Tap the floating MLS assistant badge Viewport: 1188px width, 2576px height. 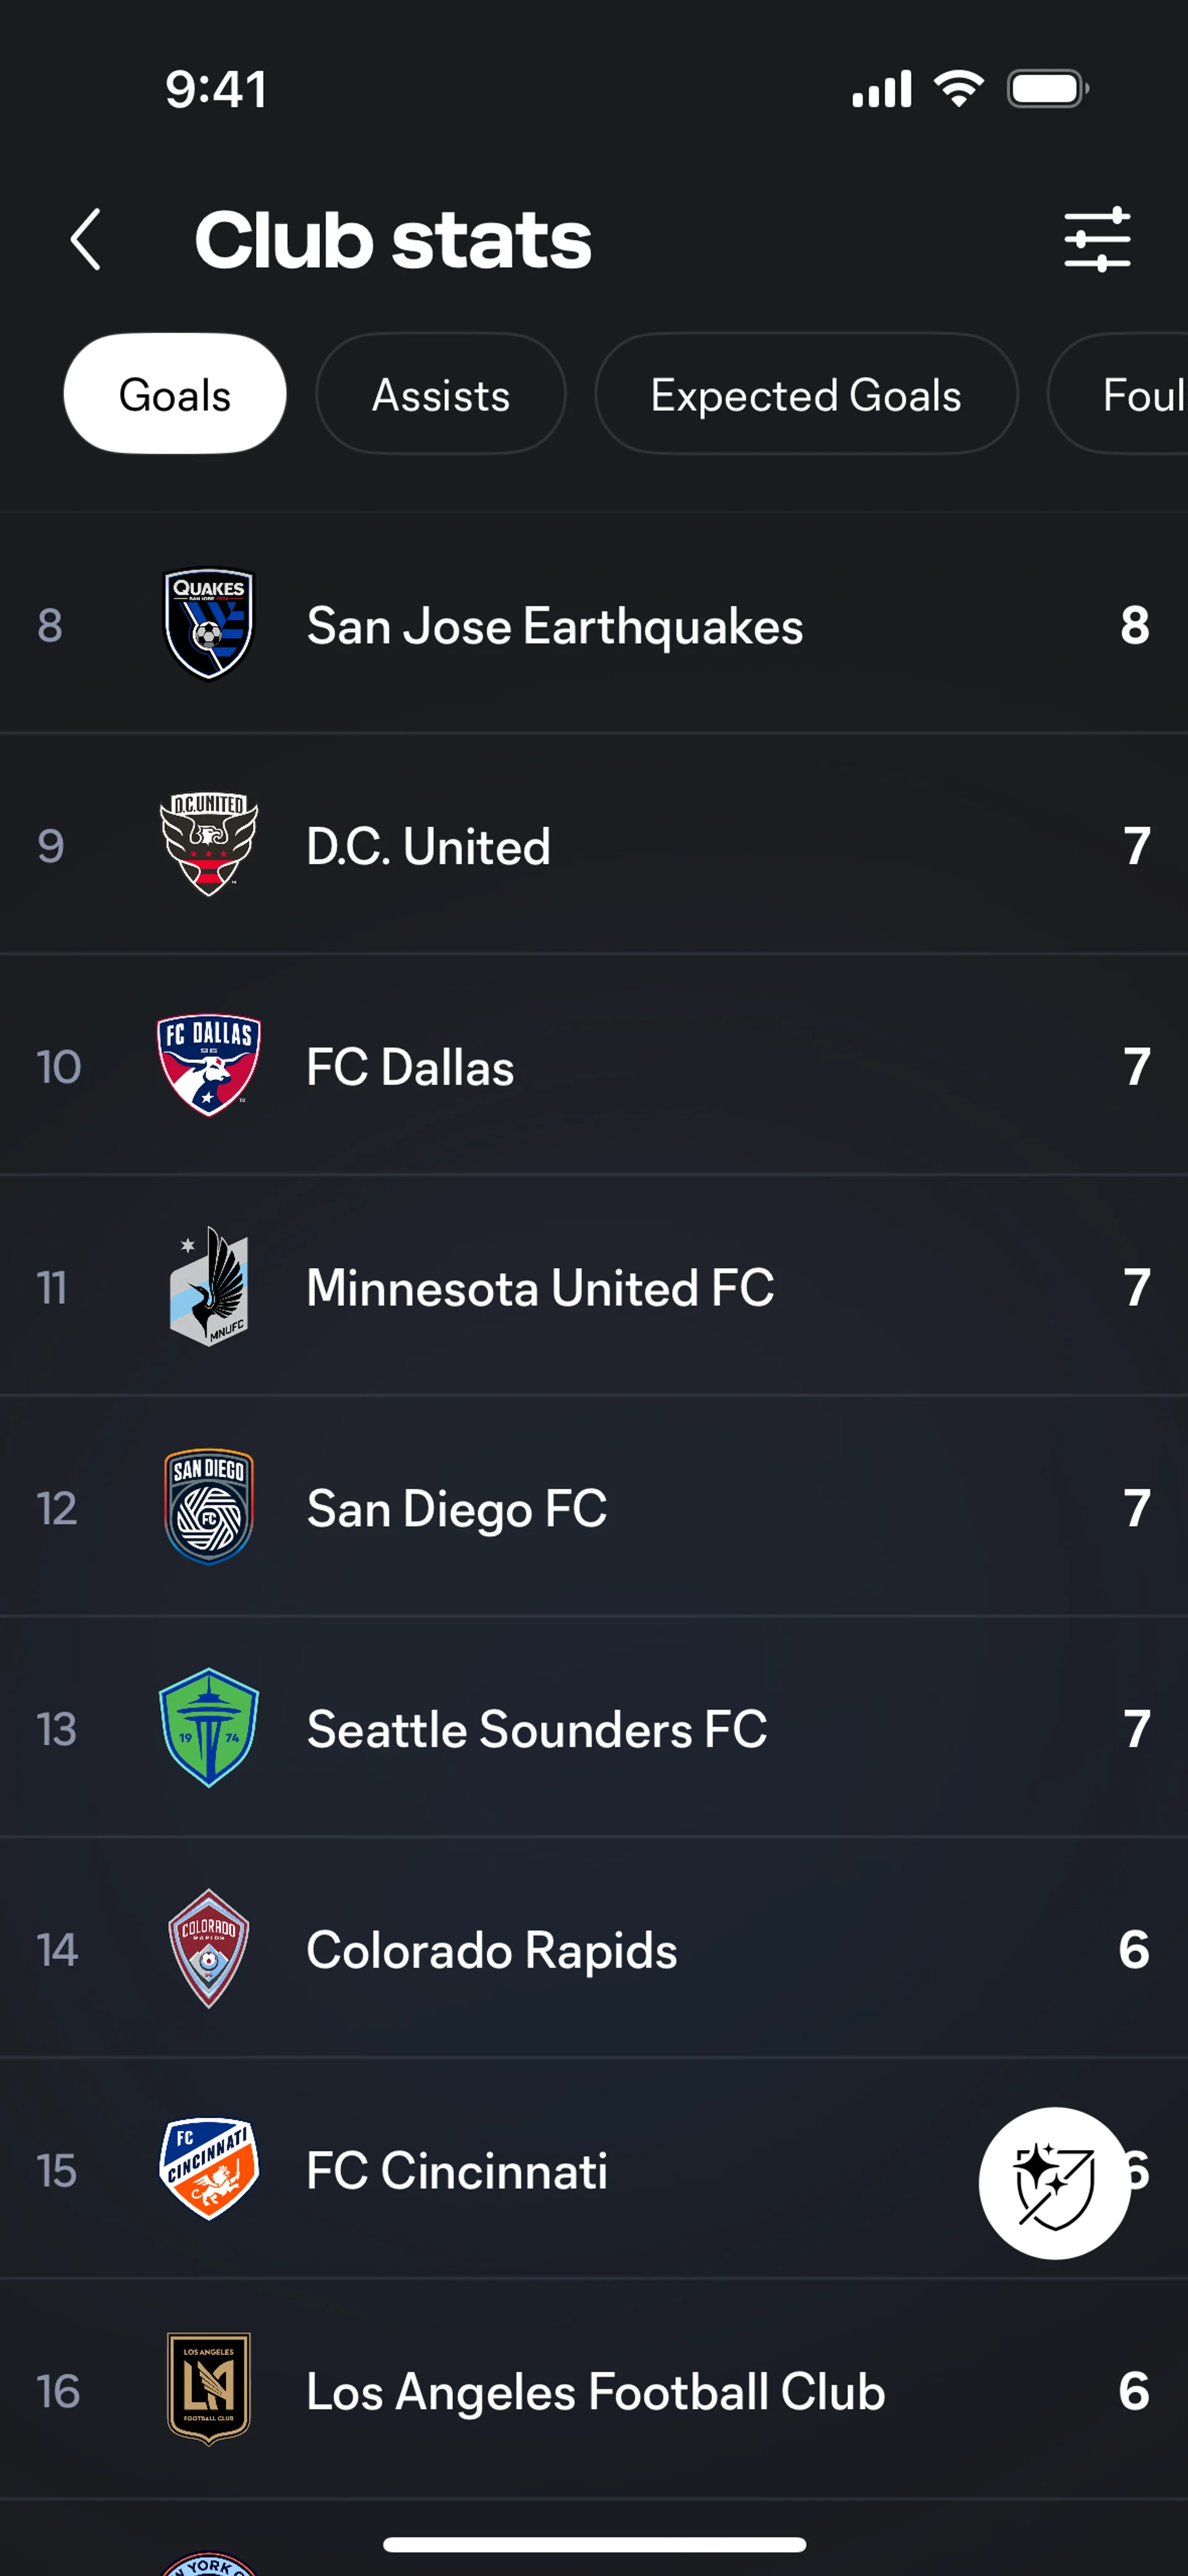(1053, 2182)
